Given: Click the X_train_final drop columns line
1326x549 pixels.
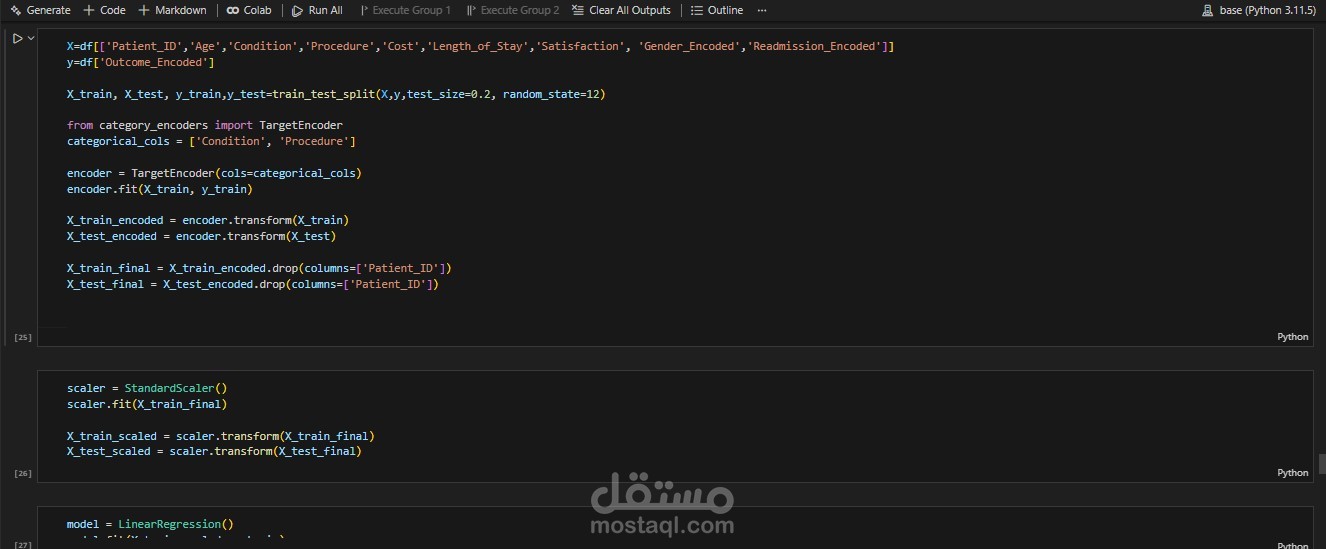Looking at the screenshot, I should (x=259, y=268).
